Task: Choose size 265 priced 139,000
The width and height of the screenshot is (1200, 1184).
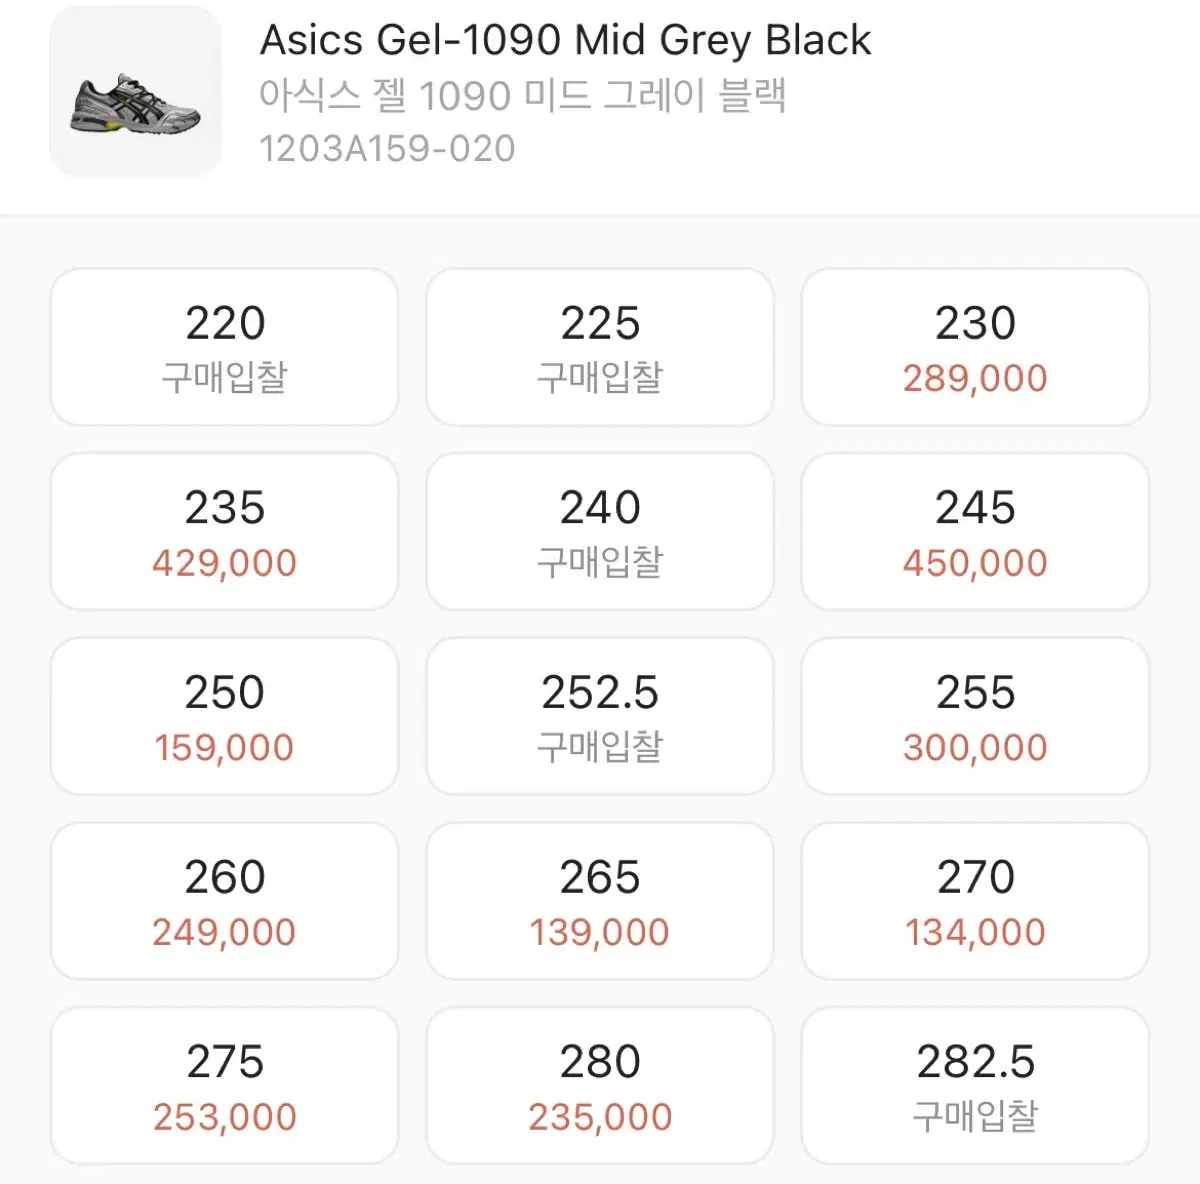Action: [600, 901]
